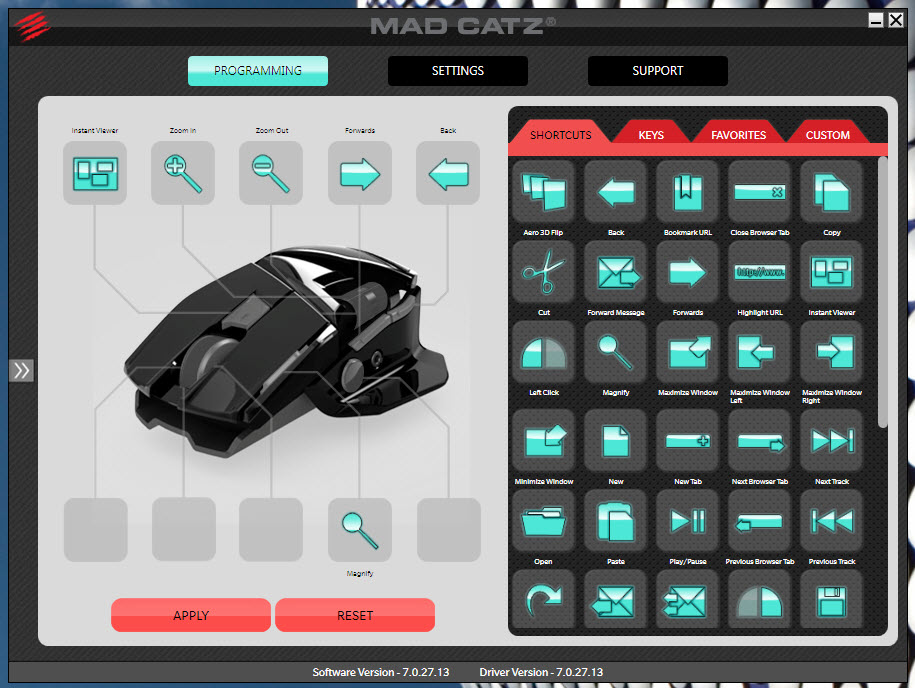
Task: Select the Play/Pause shortcut icon
Action: 687,521
